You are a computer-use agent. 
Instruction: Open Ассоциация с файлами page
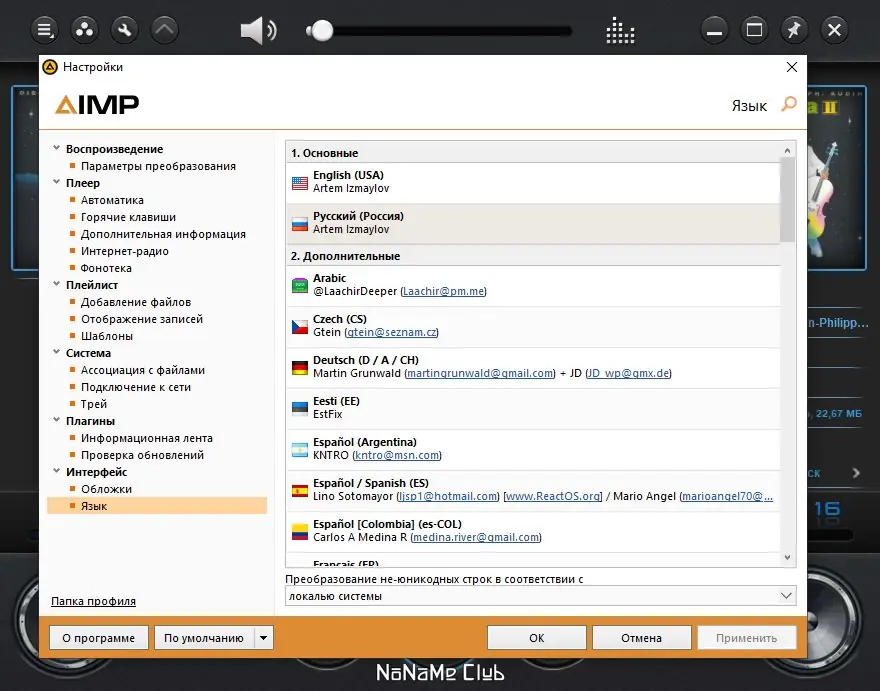coord(143,370)
